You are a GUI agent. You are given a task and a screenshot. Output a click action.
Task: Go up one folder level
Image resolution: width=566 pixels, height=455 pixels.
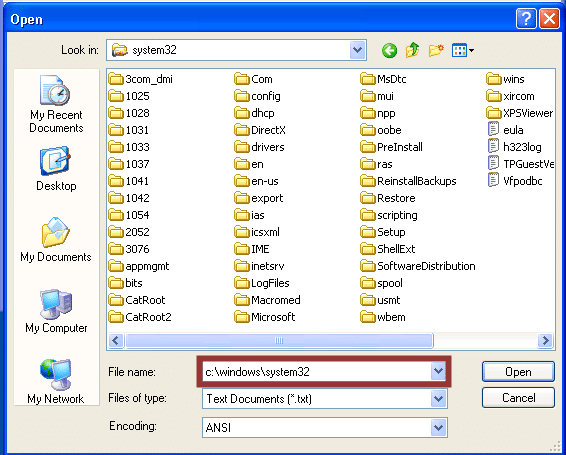click(x=413, y=50)
